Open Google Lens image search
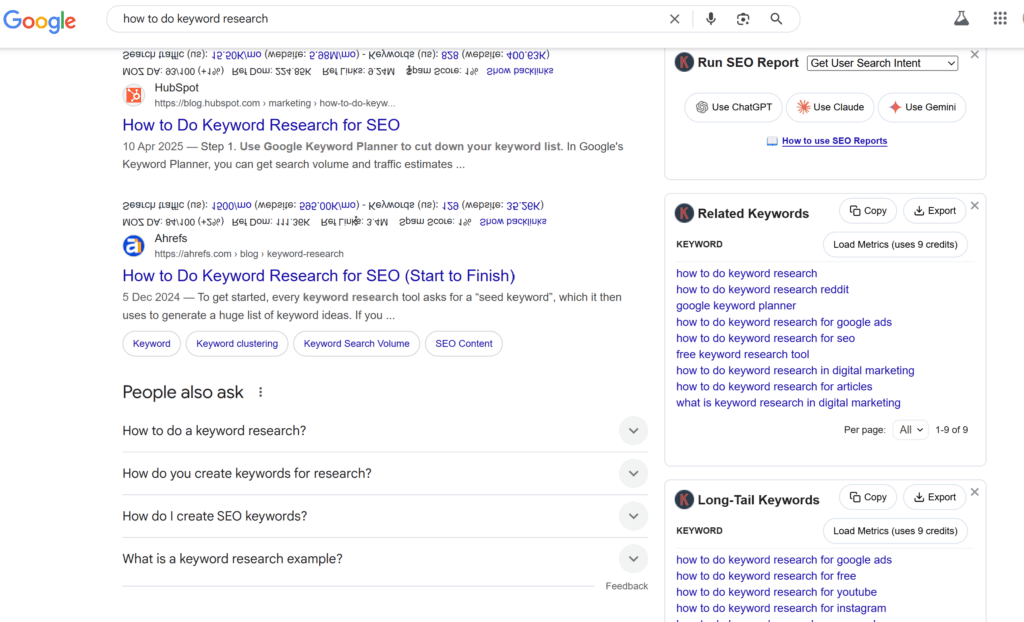Image resolution: width=1024 pixels, height=622 pixels. [x=743, y=19]
